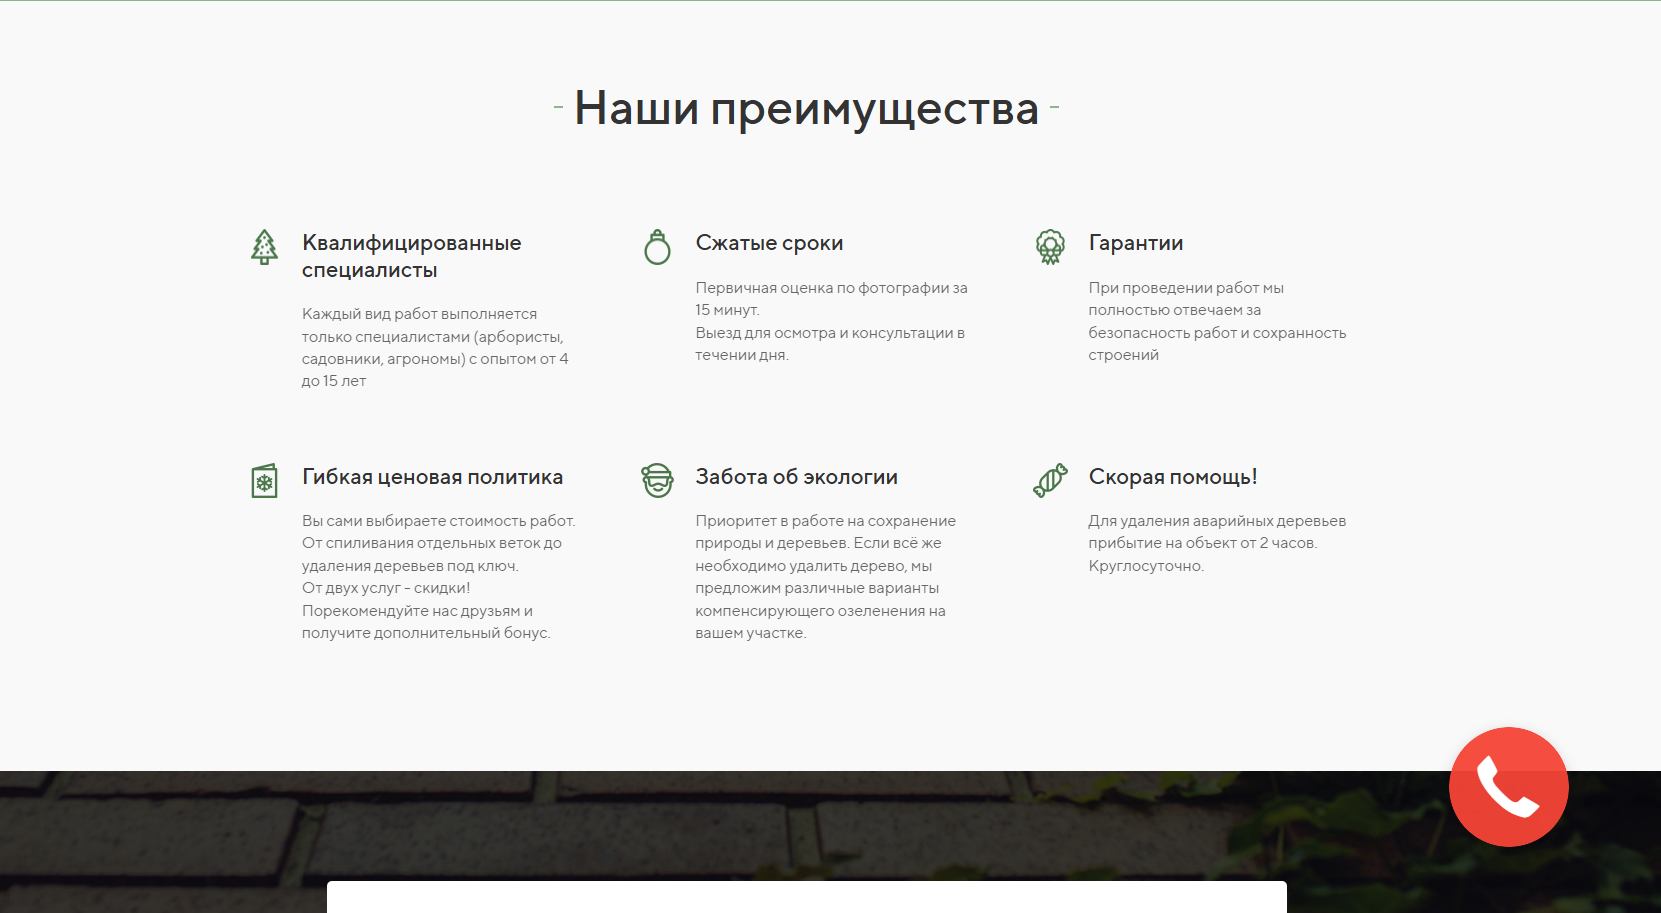Click the first aid icon for Скорая помощь!
Viewport: 1661px width, 913px height.
point(1050,479)
